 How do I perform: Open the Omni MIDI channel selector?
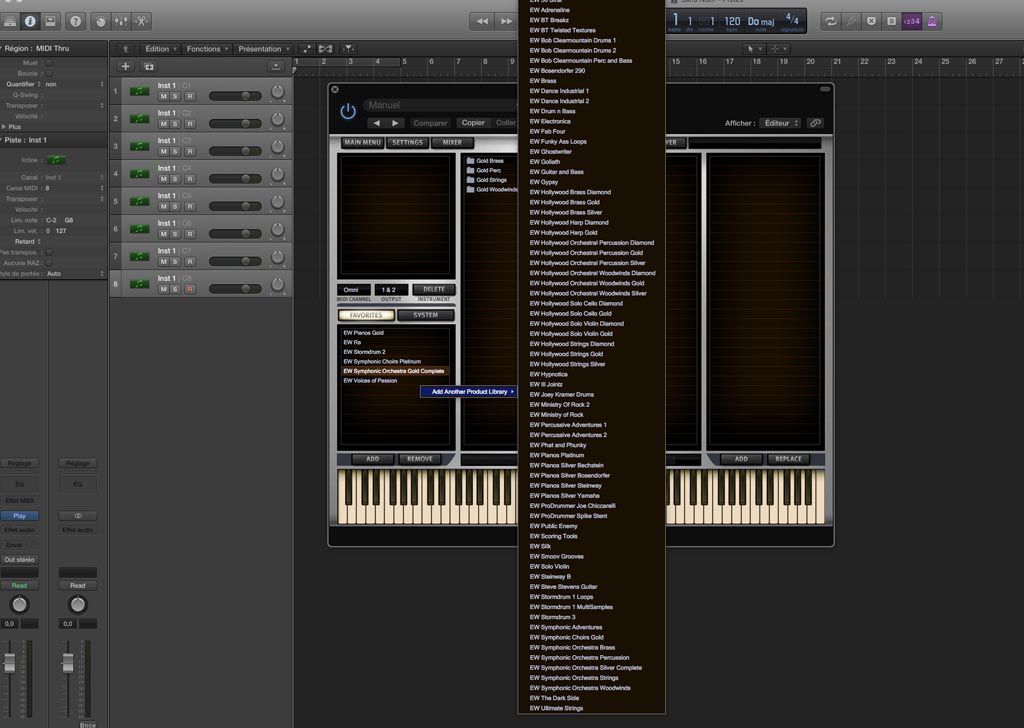tap(353, 289)
